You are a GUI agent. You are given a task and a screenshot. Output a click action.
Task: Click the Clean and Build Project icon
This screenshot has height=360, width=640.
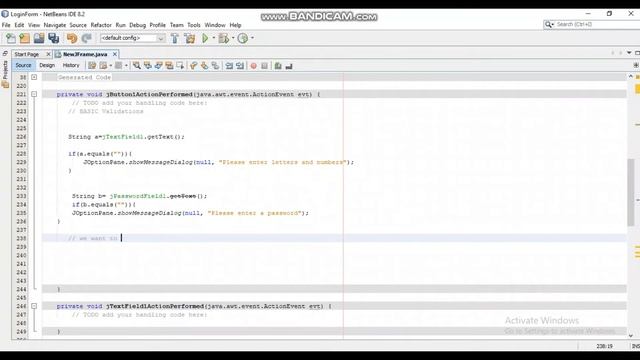pos(190,38)
